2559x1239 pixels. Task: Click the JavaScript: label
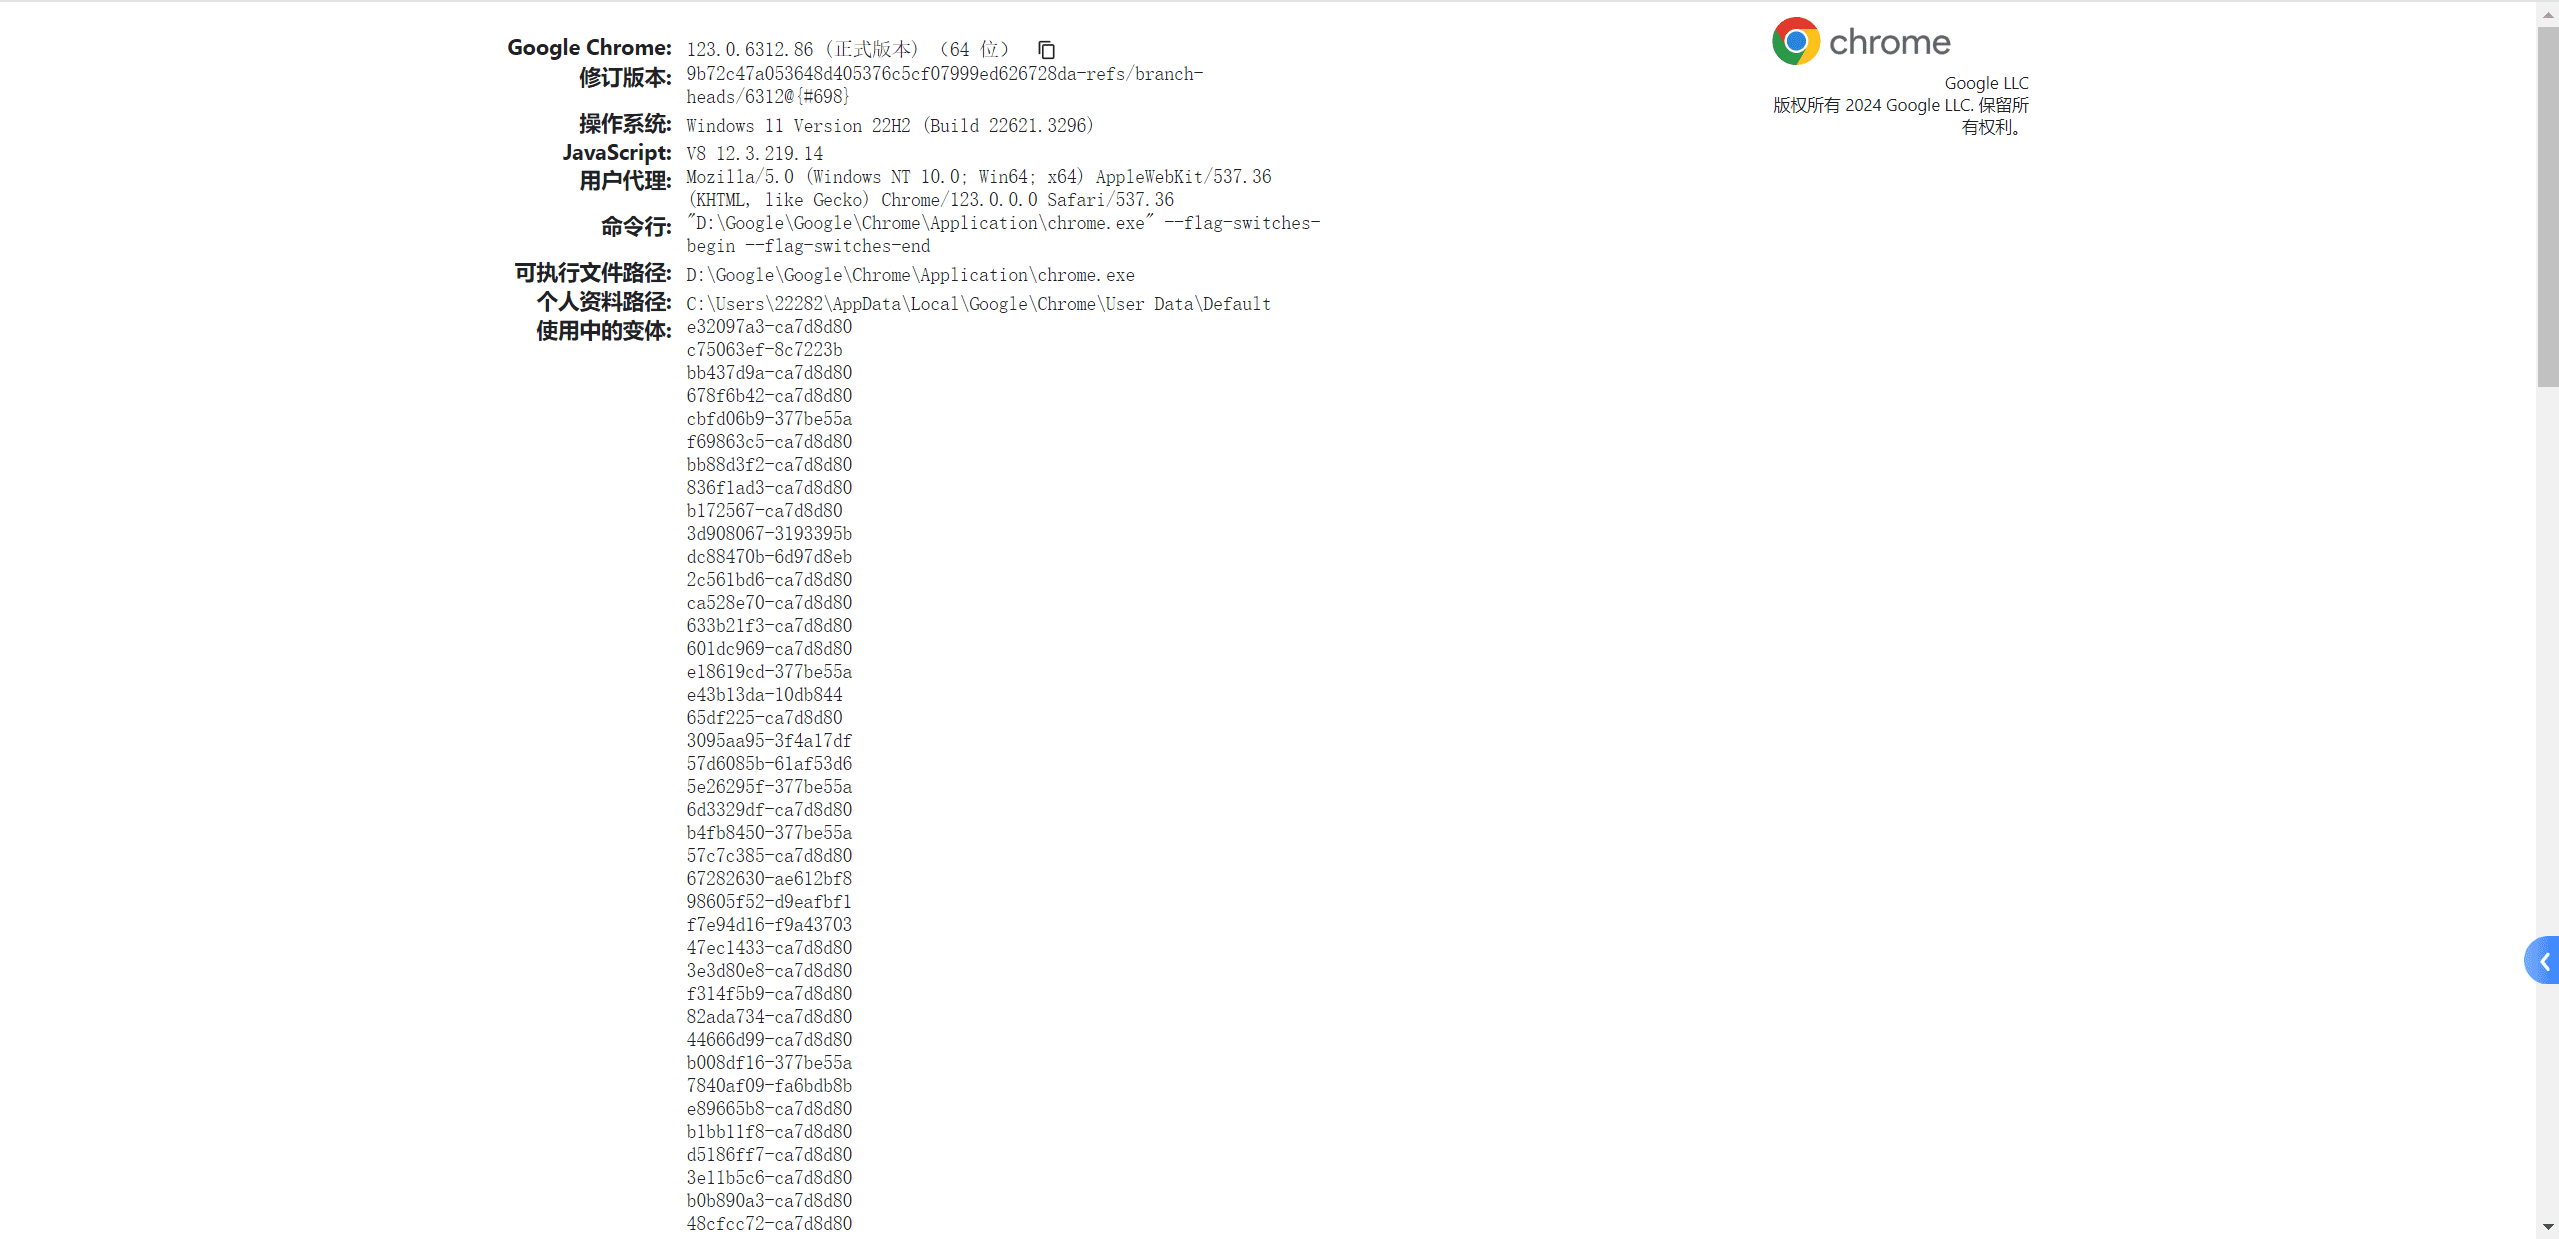[x=616, y=152]
